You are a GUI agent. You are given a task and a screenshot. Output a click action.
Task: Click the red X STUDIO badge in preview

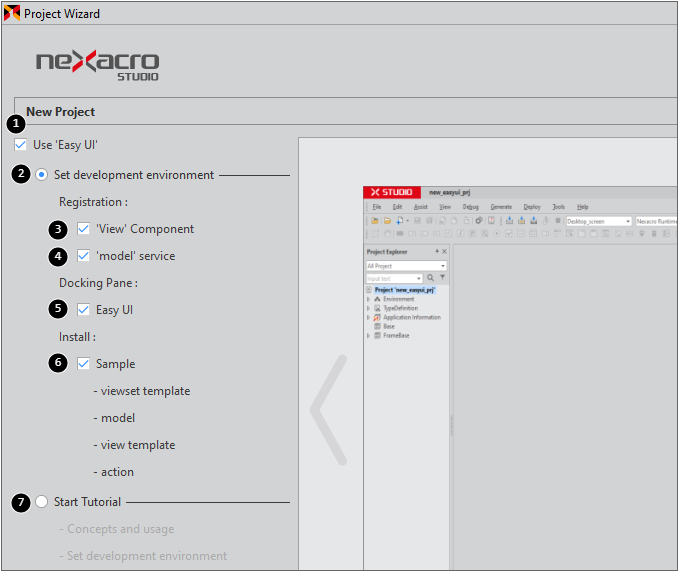coord(392,192)
